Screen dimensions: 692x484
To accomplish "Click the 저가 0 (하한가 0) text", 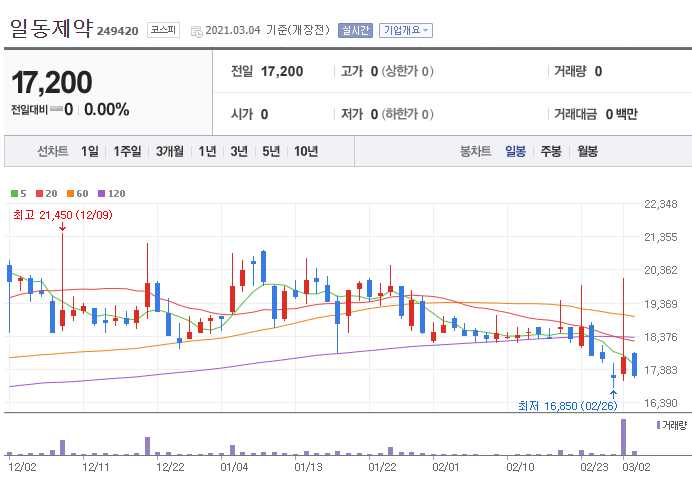I will (x=387, y=114).
